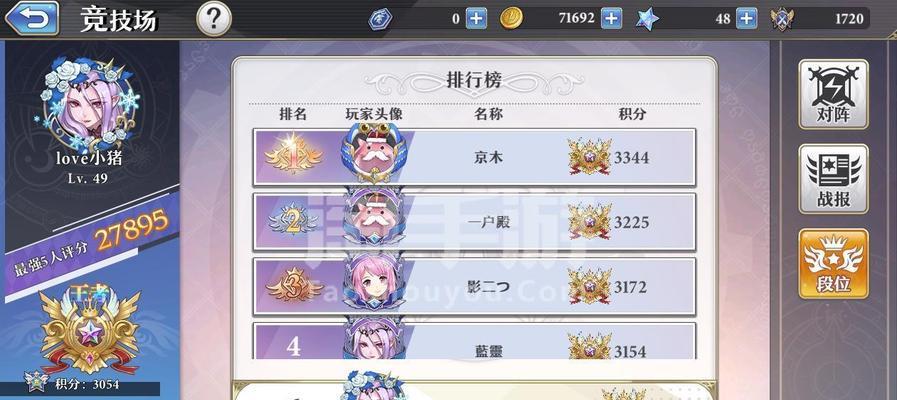Tap the 王者 gold rank emblem
897x400 pixels.
pos(90,330)
